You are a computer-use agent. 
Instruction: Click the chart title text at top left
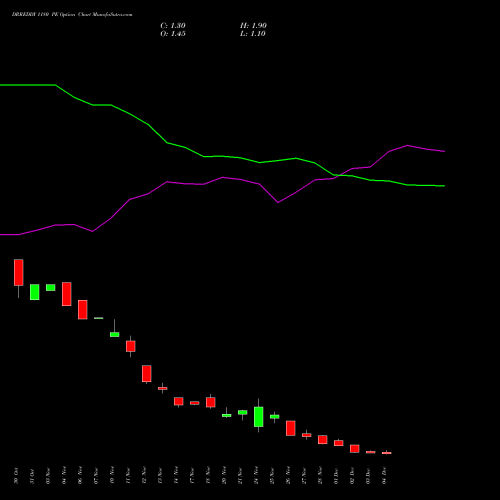(x=72, y=15)
